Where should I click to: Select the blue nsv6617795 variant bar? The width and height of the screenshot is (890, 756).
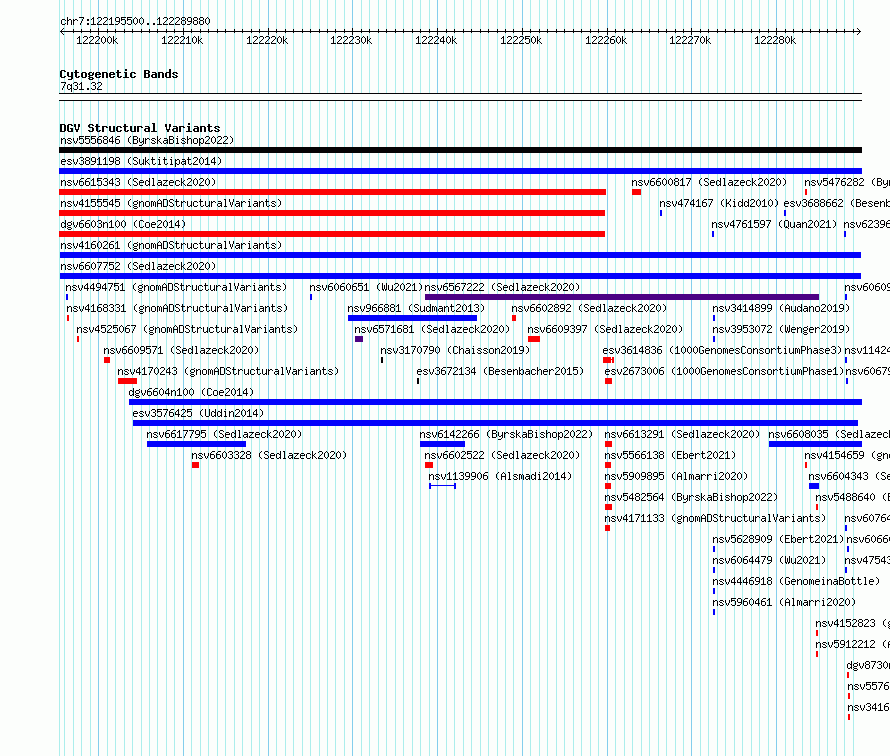(196, 444)
